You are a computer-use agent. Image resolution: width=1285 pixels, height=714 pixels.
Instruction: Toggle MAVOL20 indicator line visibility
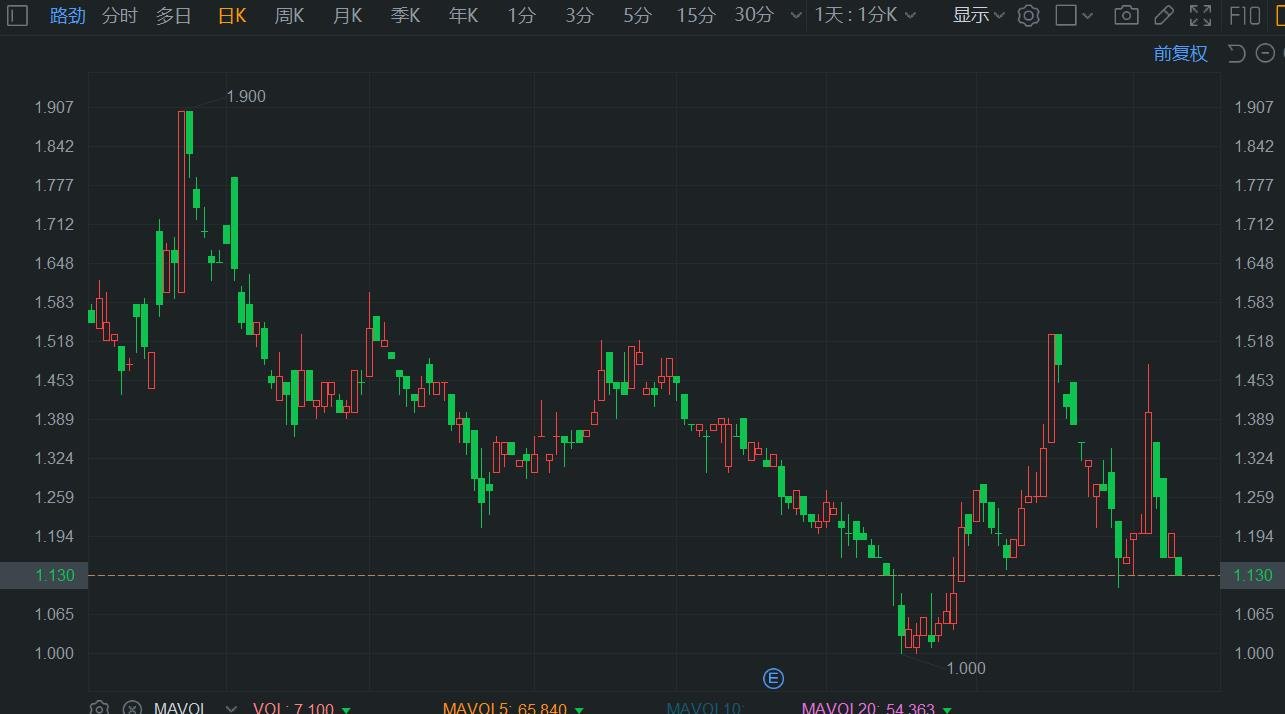click(867, 708)
